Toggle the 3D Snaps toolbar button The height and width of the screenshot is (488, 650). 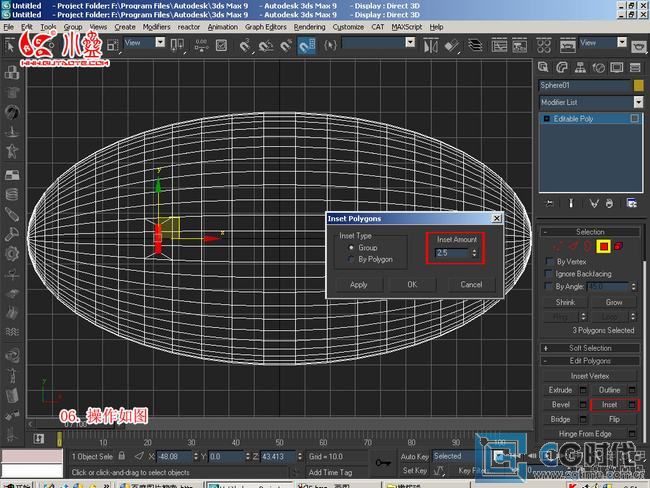[245, 45]
